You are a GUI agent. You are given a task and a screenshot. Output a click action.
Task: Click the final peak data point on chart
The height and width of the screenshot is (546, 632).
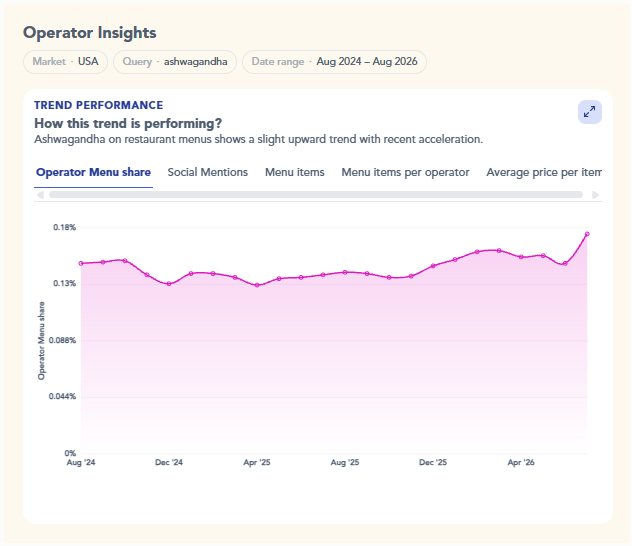(587, 234)
